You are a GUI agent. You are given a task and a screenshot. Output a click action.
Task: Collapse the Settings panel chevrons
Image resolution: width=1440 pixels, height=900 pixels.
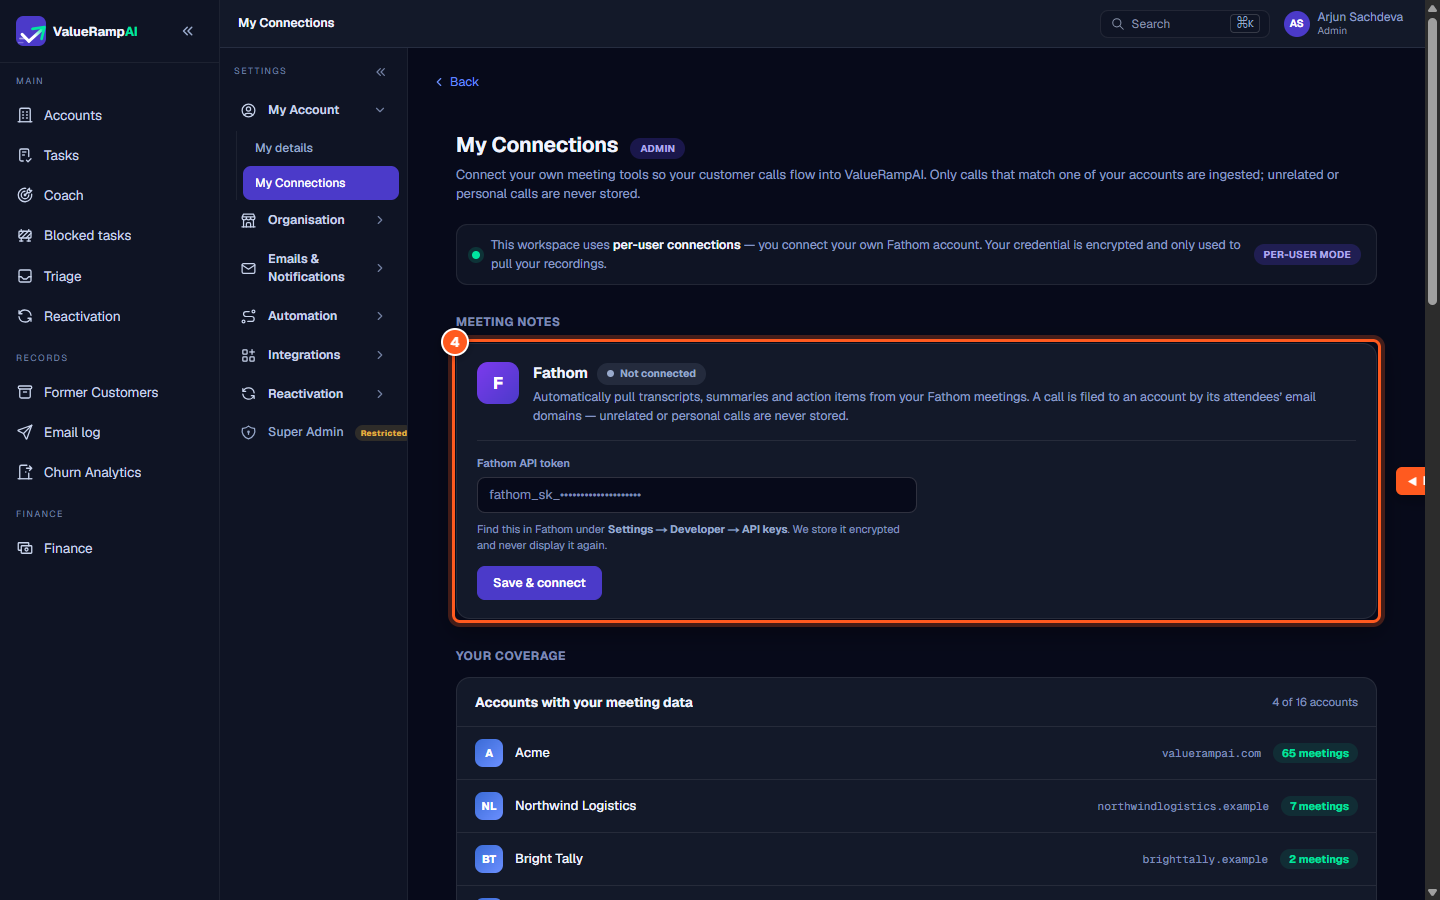[x=381, y=72]
